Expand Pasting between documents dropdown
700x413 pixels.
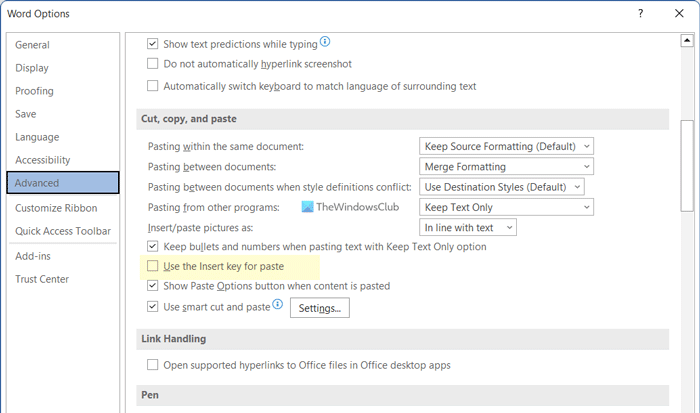click(506, 167)
